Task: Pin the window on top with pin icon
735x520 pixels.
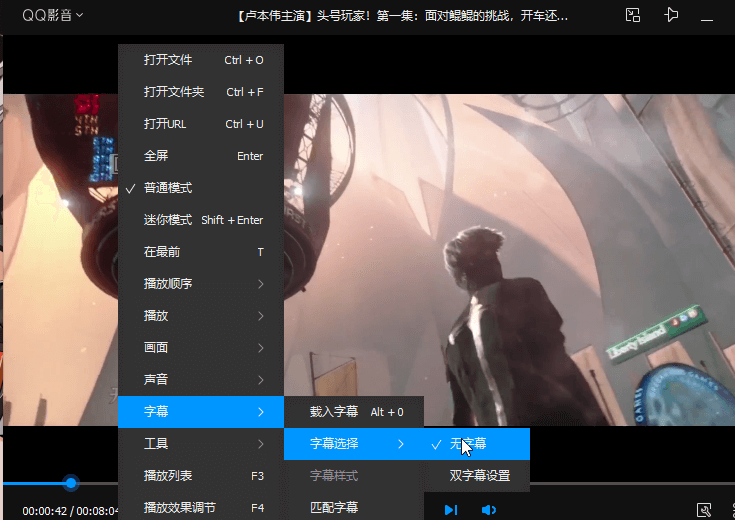Action: click(671, 15)
